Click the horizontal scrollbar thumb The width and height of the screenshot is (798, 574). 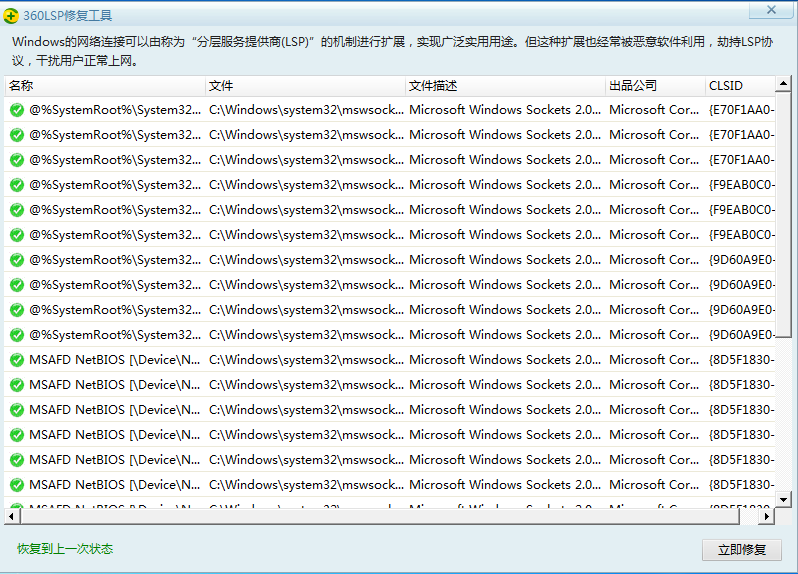(x=380, y=516)
